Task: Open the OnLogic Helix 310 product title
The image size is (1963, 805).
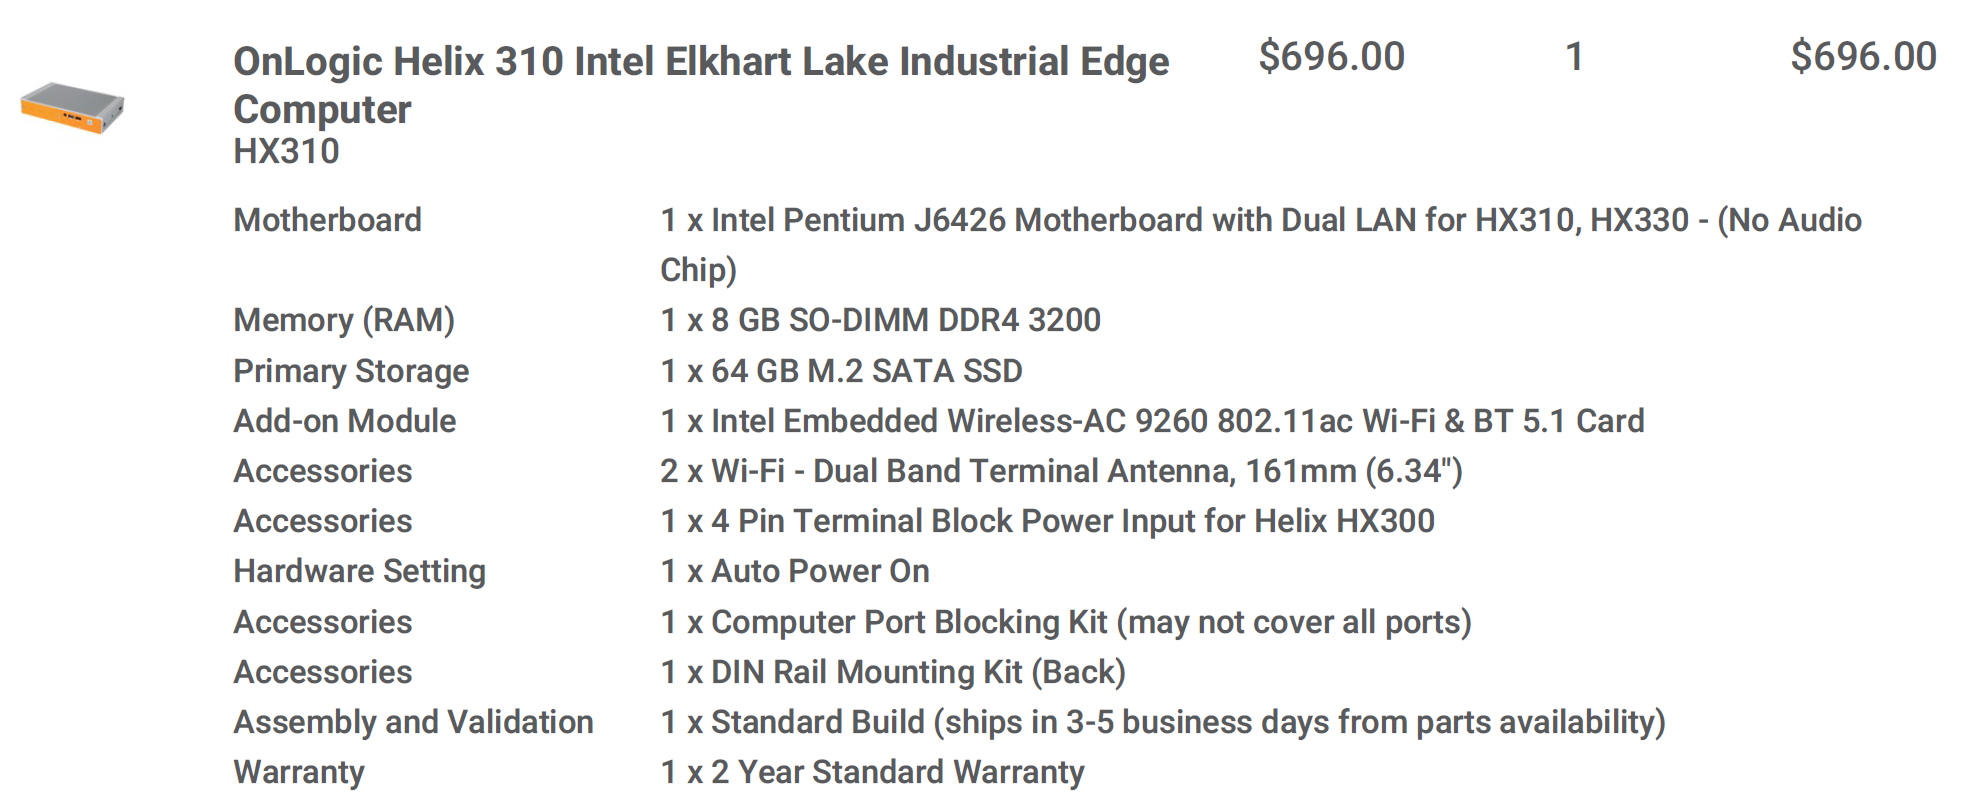Action: click(x=701, y=85)
